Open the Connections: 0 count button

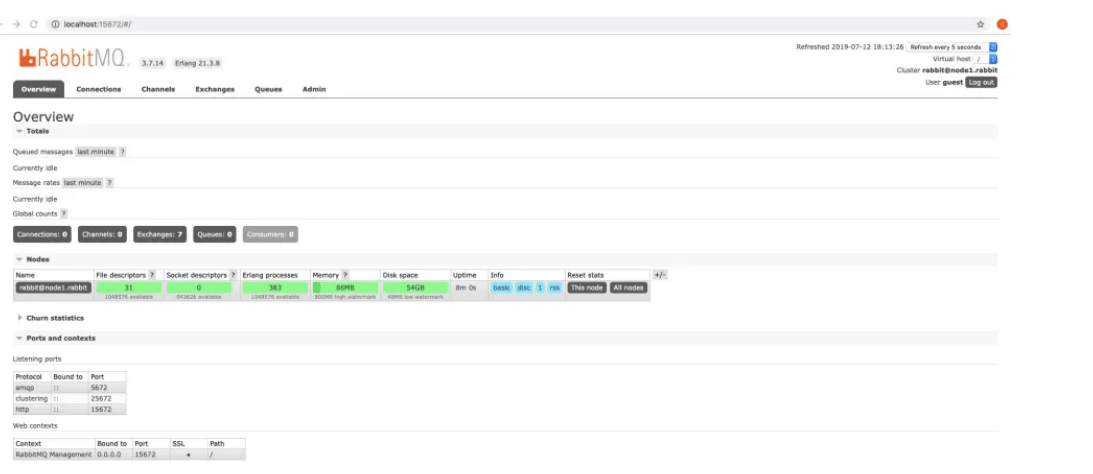click(x=43, y=234)
